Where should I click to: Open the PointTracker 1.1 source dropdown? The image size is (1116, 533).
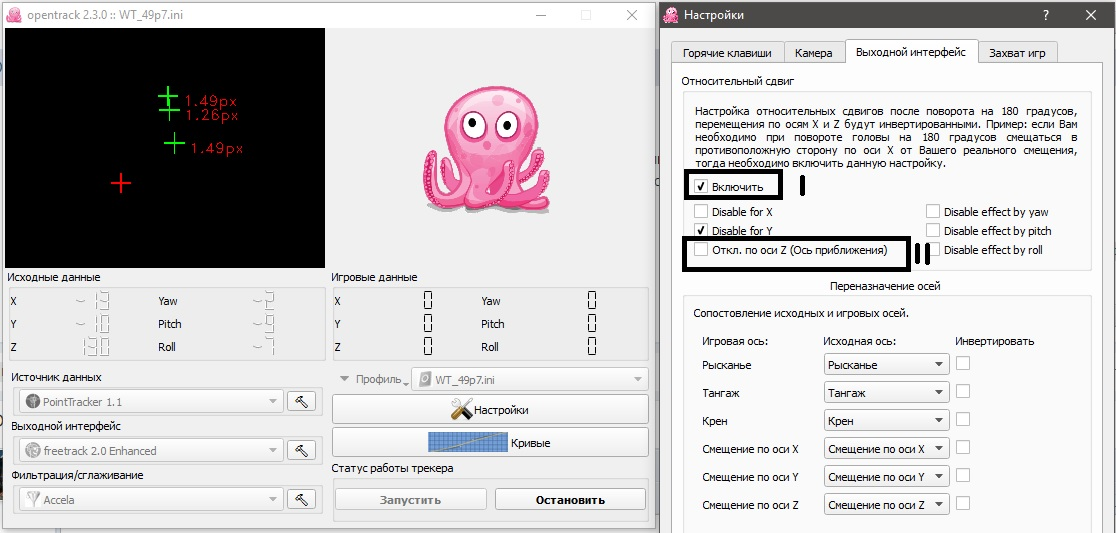point(151,401)
